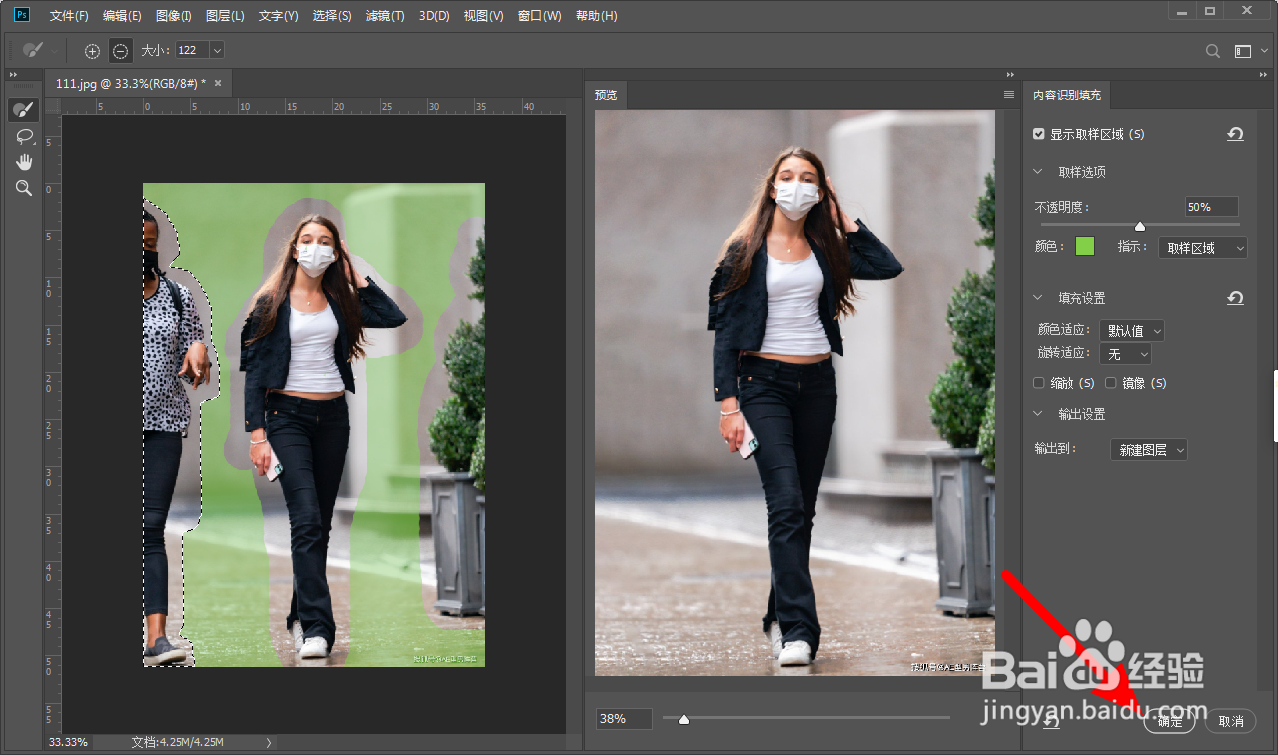Select the Lasso tool
Image resolution: width=1278 pixels, height=755 pixels.
[24, 136]
